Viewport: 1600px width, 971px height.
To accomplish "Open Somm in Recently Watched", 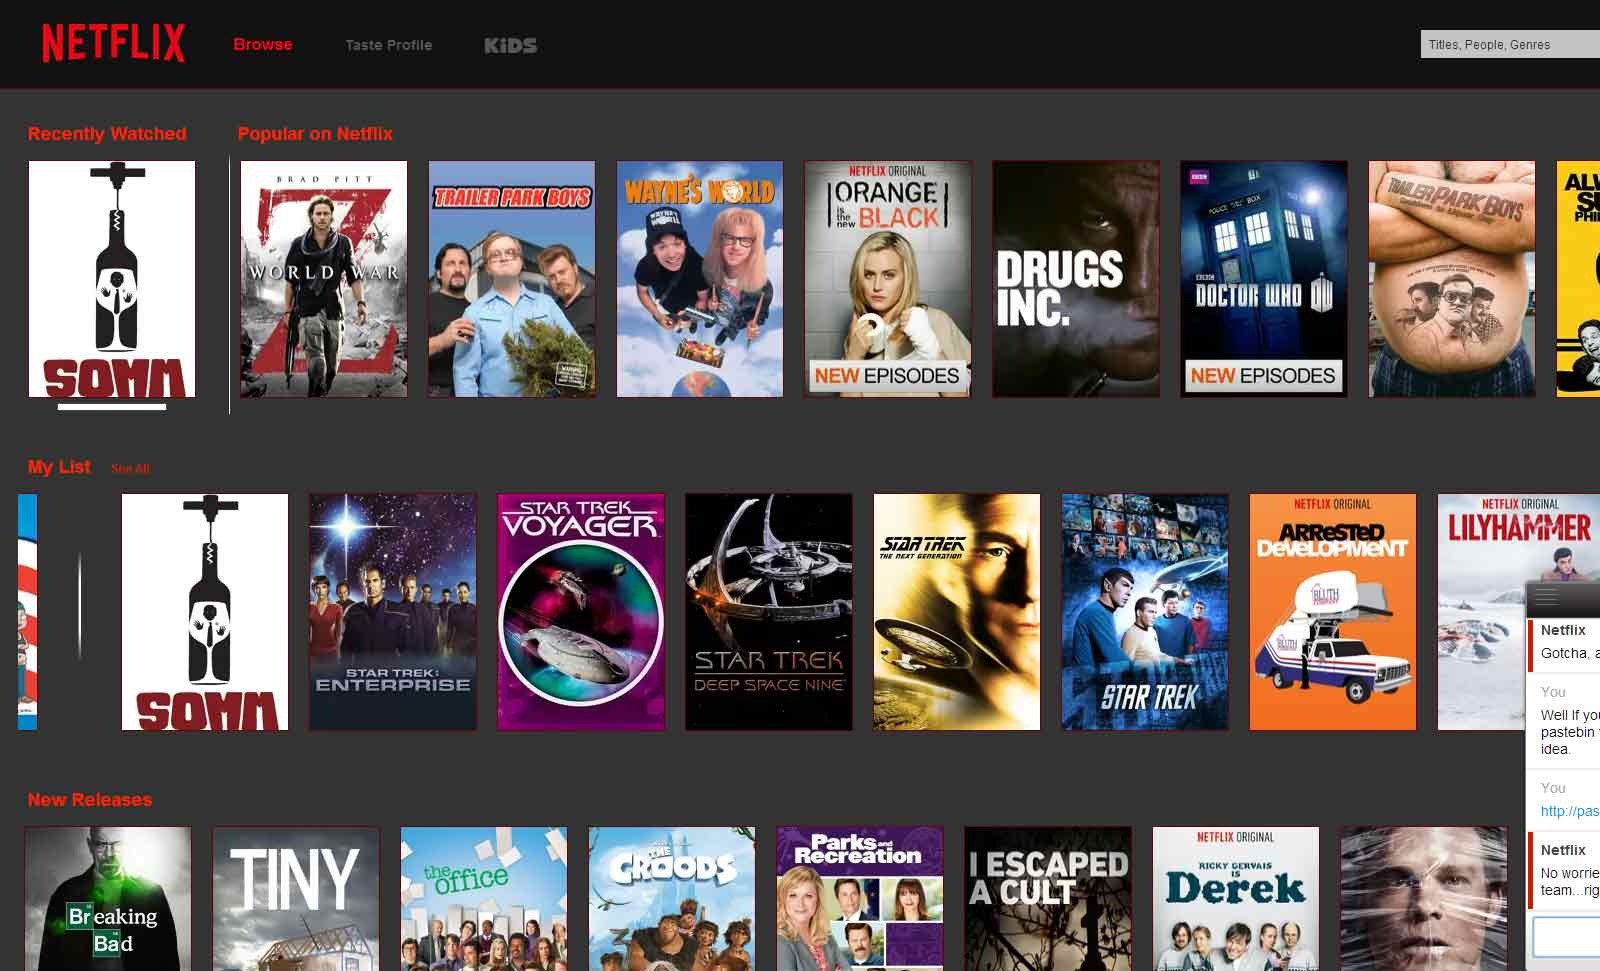I will coord(112,279).
